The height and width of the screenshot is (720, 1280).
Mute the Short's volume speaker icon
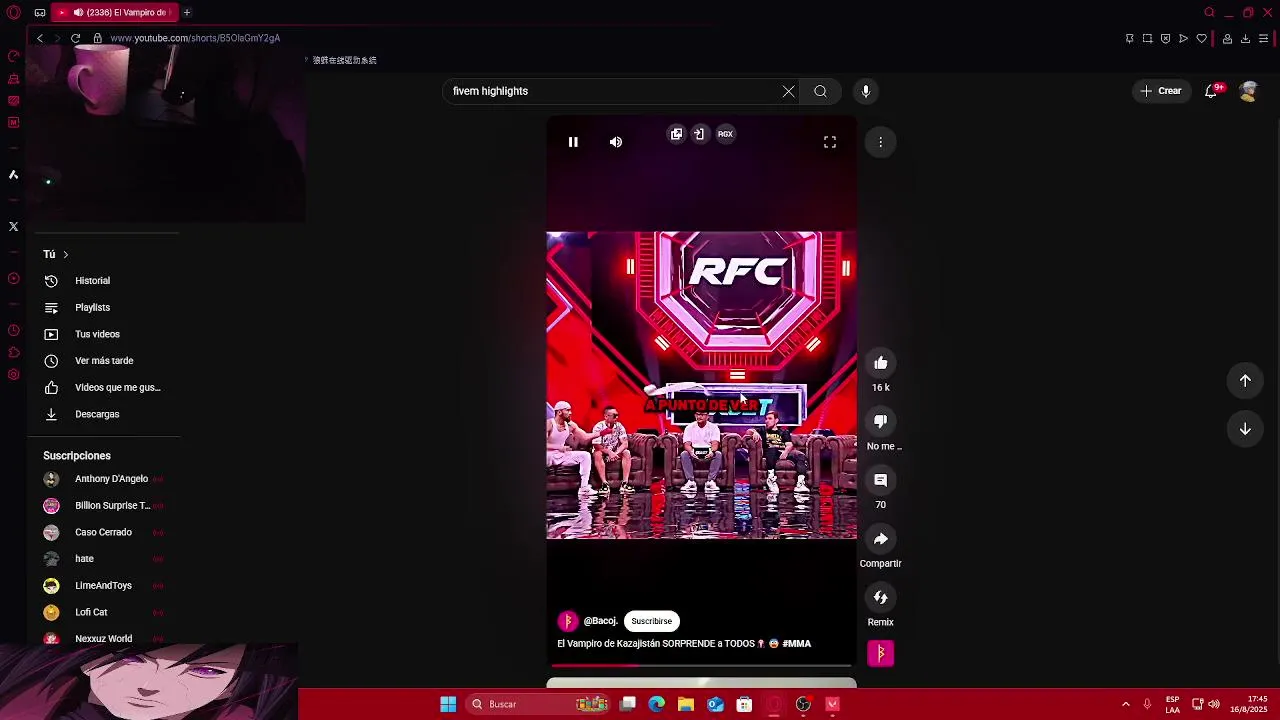coord(616,142)
